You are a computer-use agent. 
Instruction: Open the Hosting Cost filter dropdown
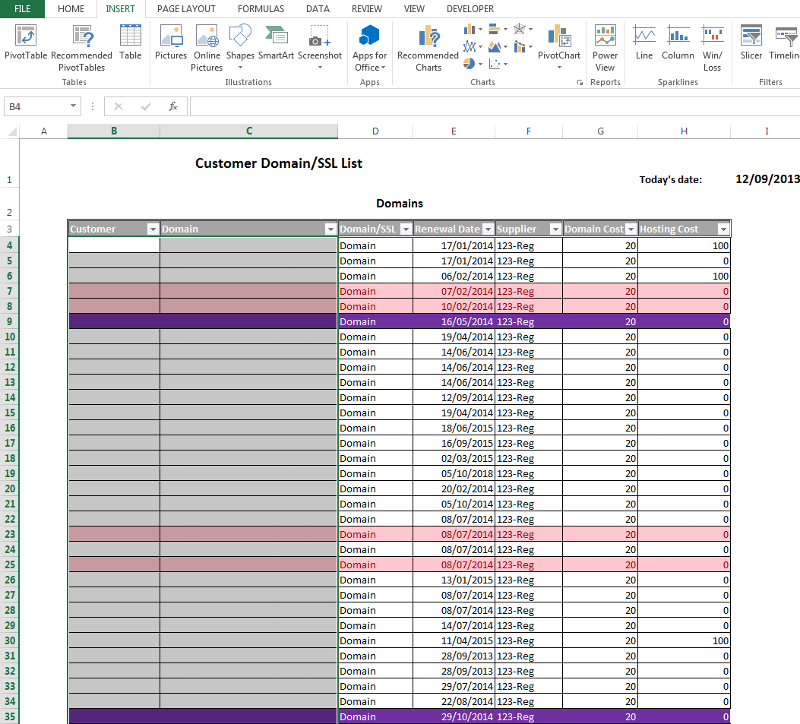coord(723,230)
